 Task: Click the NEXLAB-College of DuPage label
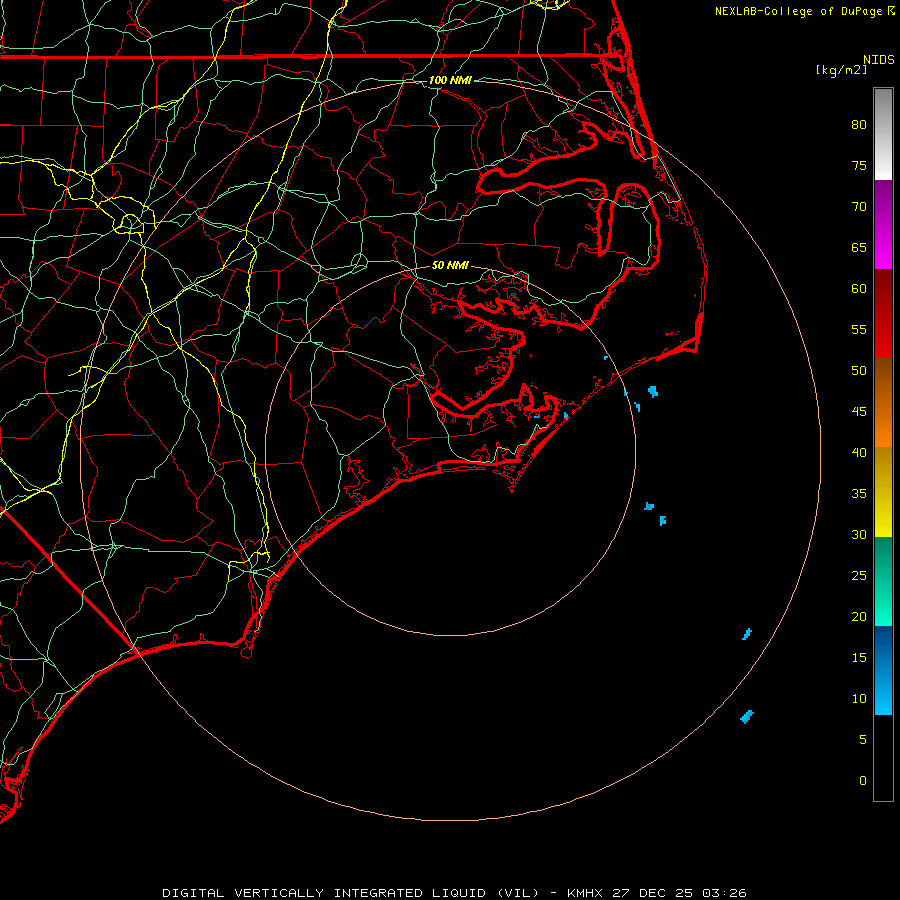[x=800, y=11]
